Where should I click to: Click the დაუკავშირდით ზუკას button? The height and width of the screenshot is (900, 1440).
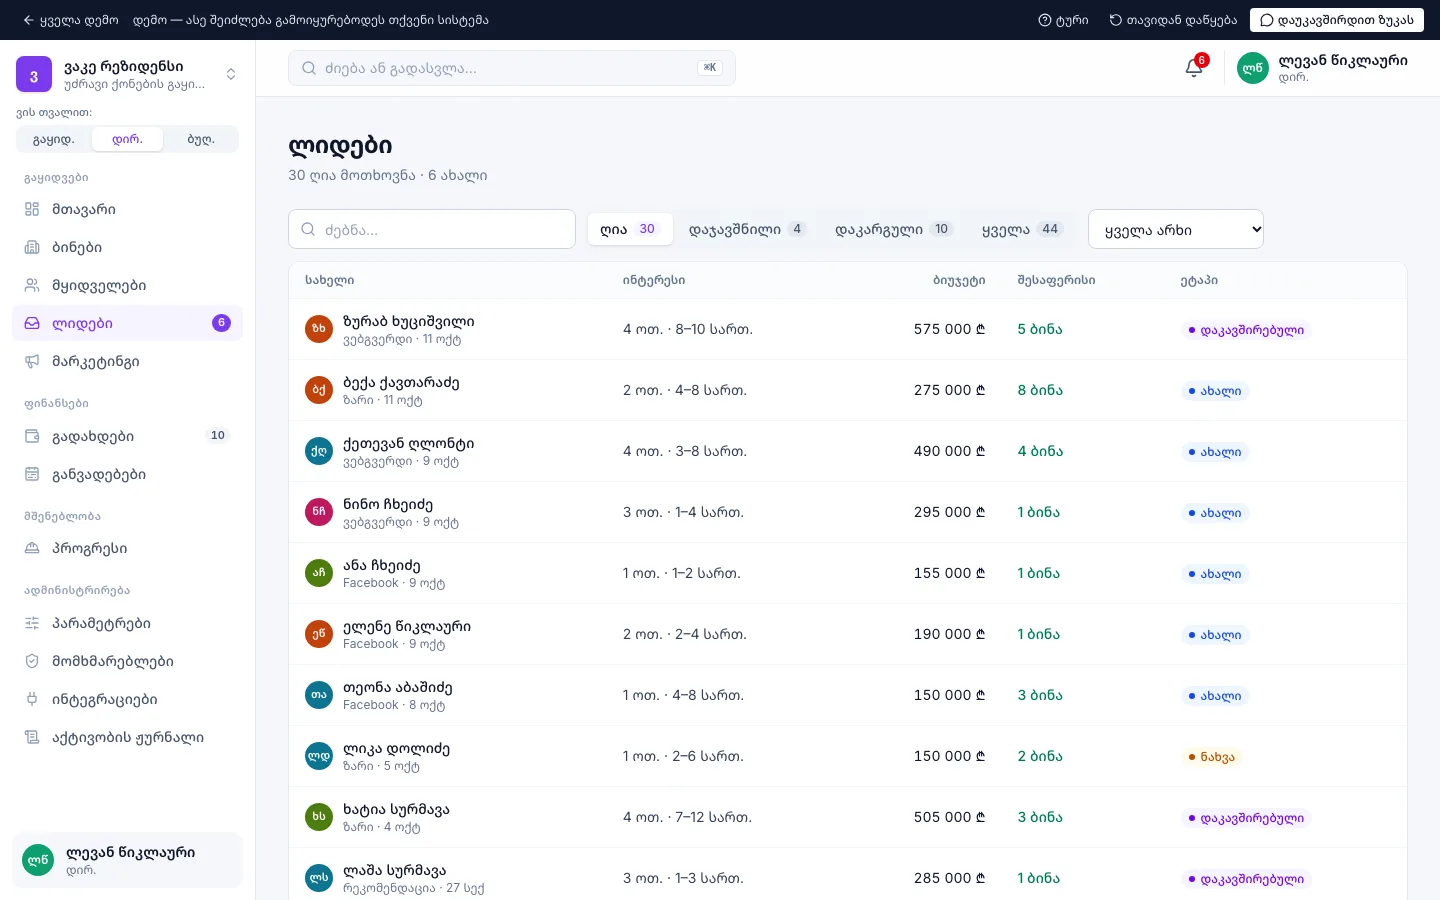point(1337,20)
